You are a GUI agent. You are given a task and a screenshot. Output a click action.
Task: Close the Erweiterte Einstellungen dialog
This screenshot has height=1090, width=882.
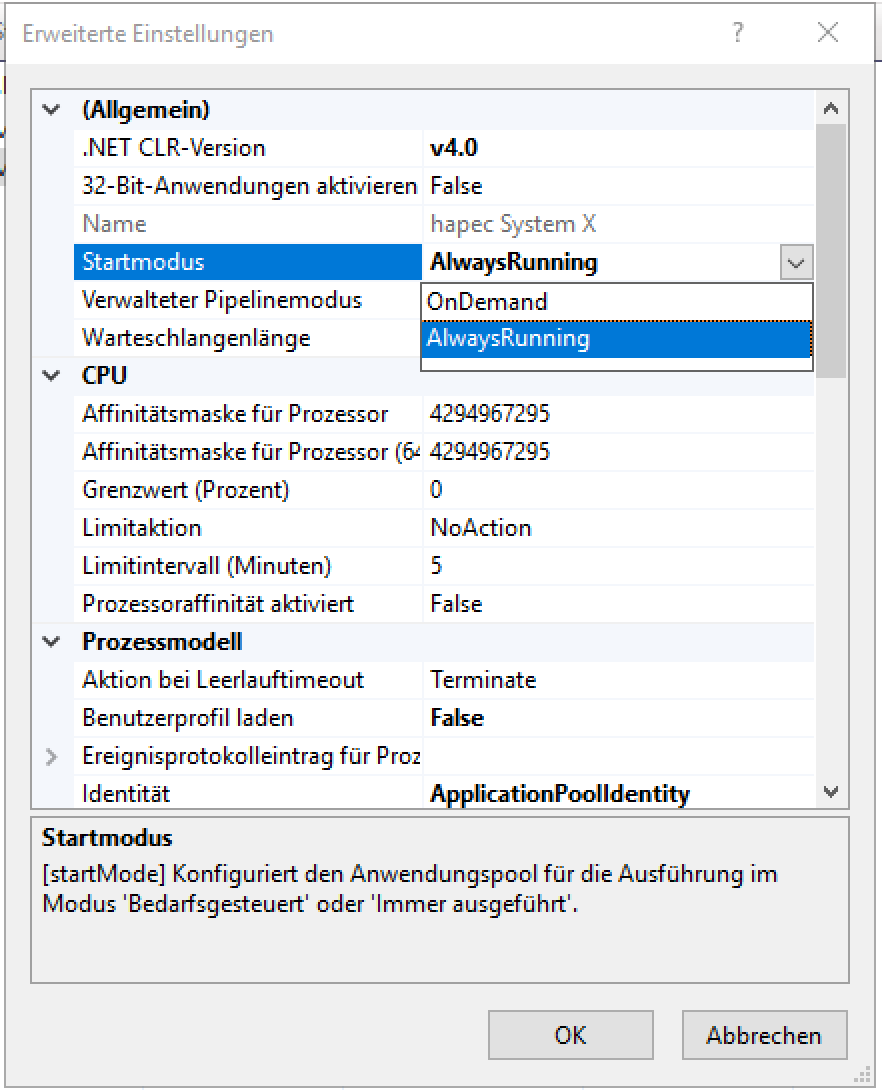[x=828, y=33]
